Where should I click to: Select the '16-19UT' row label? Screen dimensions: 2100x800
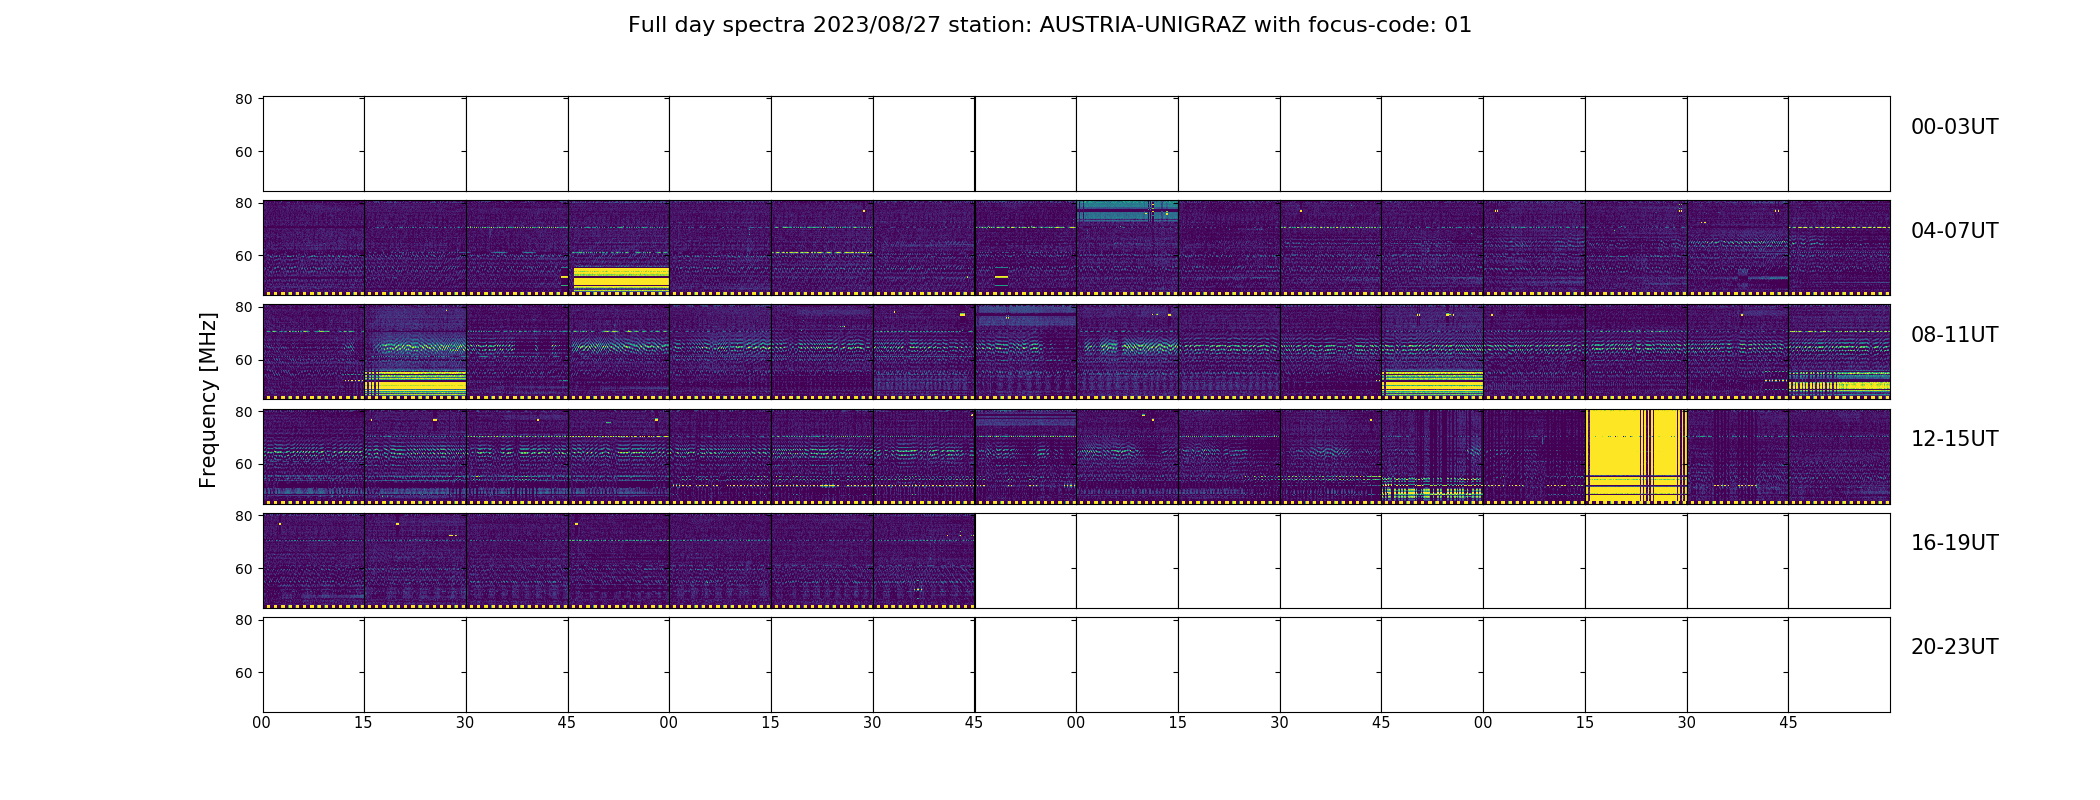(1954, 543)
